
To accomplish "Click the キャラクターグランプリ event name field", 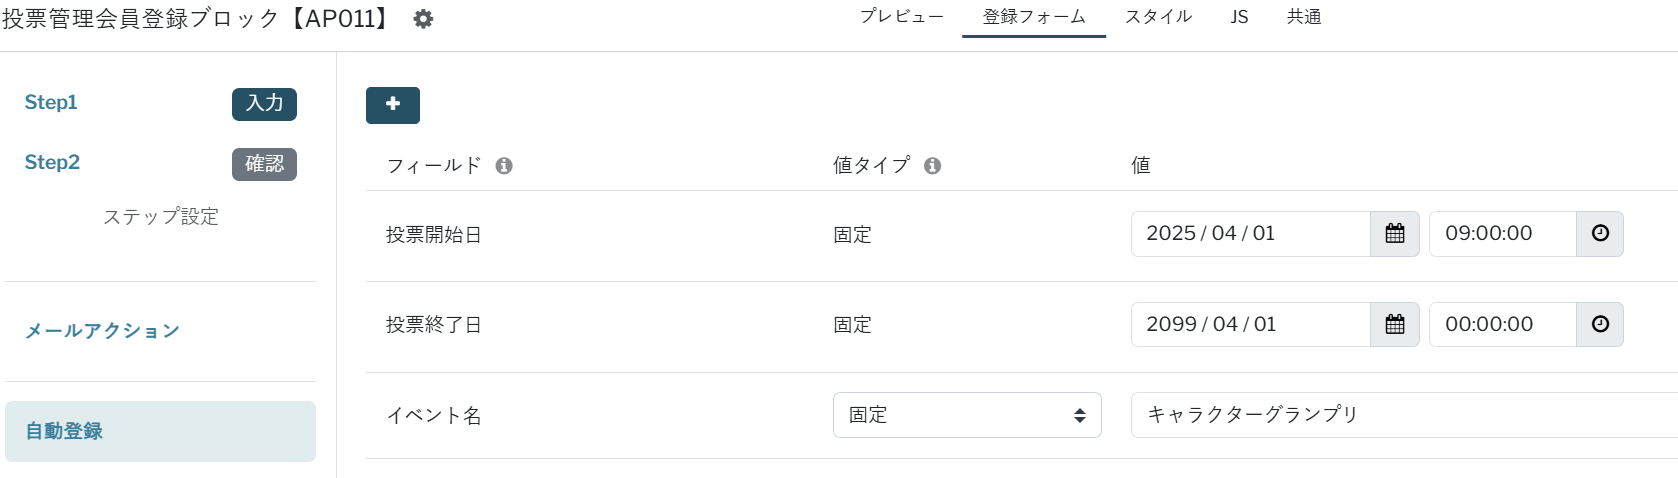I will 1400,415.
